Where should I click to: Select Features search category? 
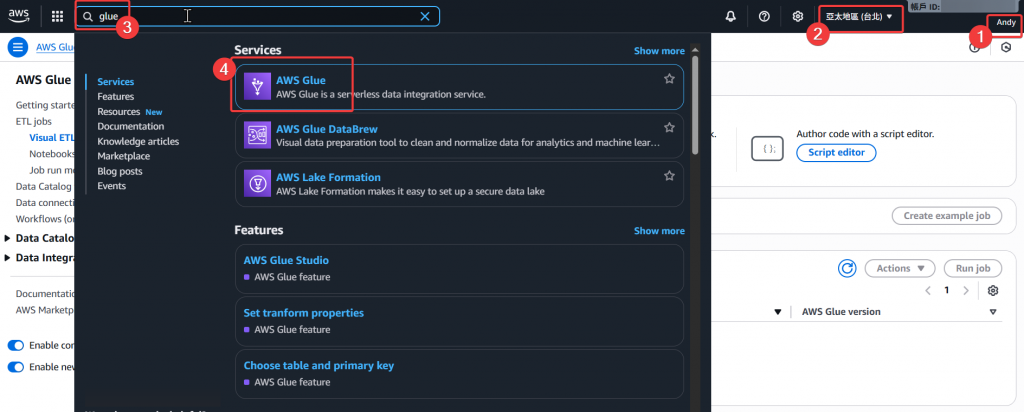click(x=116, y=97)
